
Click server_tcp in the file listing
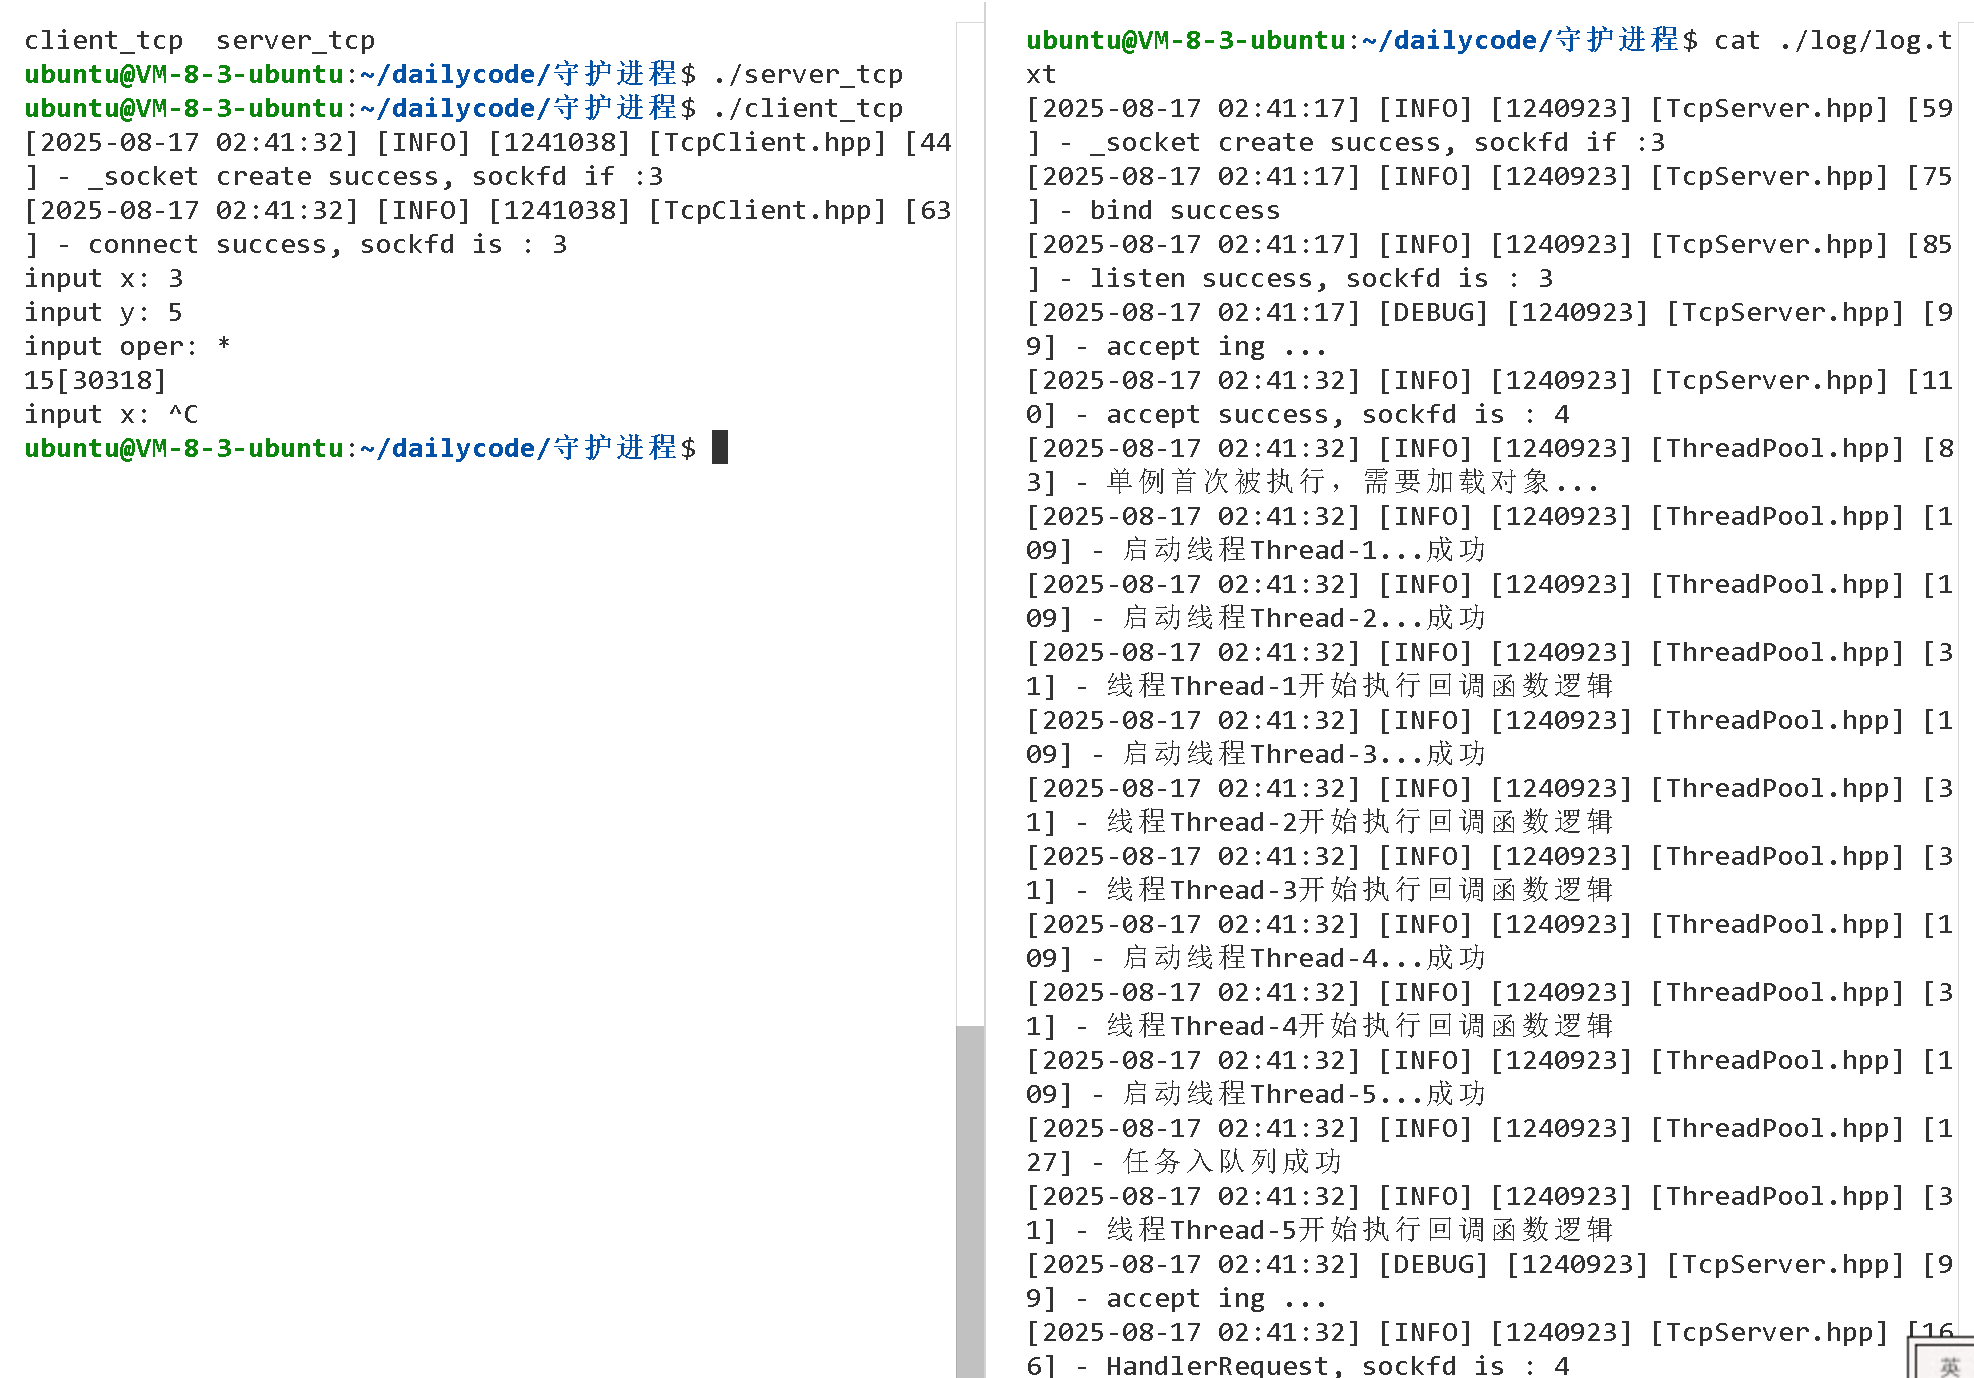[295, 40]
